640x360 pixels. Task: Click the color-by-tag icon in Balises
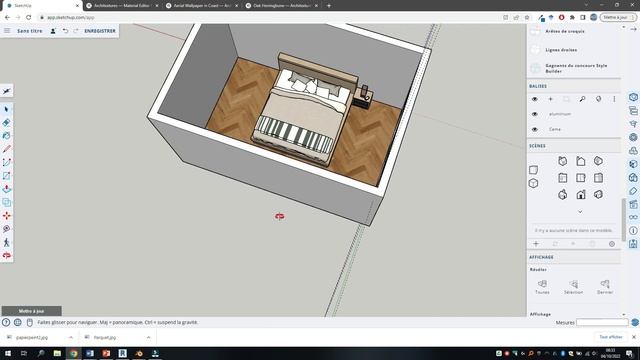click(598, 99)
